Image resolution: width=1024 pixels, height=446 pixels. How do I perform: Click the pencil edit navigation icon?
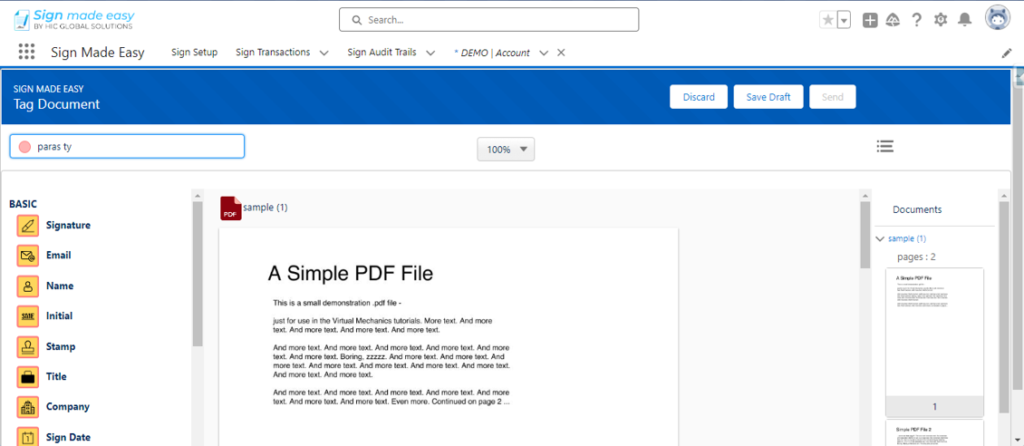[1006, 54]
